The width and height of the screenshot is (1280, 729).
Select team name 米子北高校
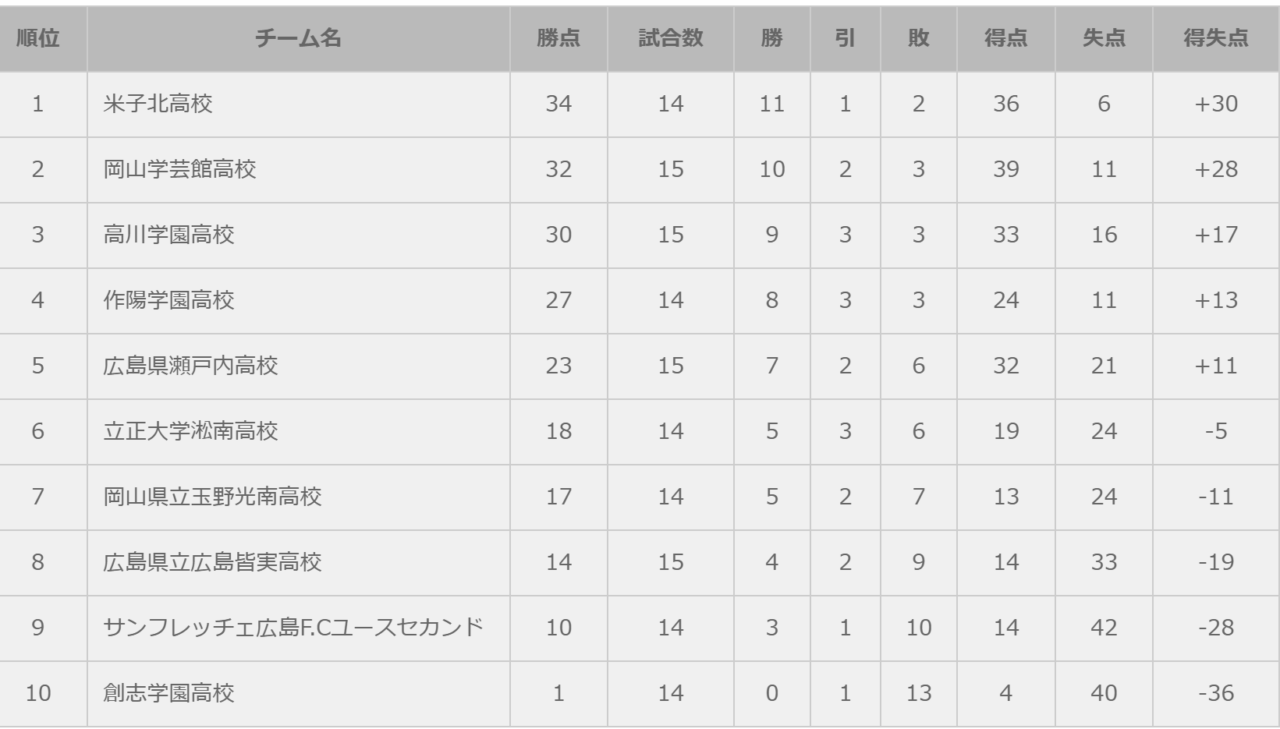point(158,104)
